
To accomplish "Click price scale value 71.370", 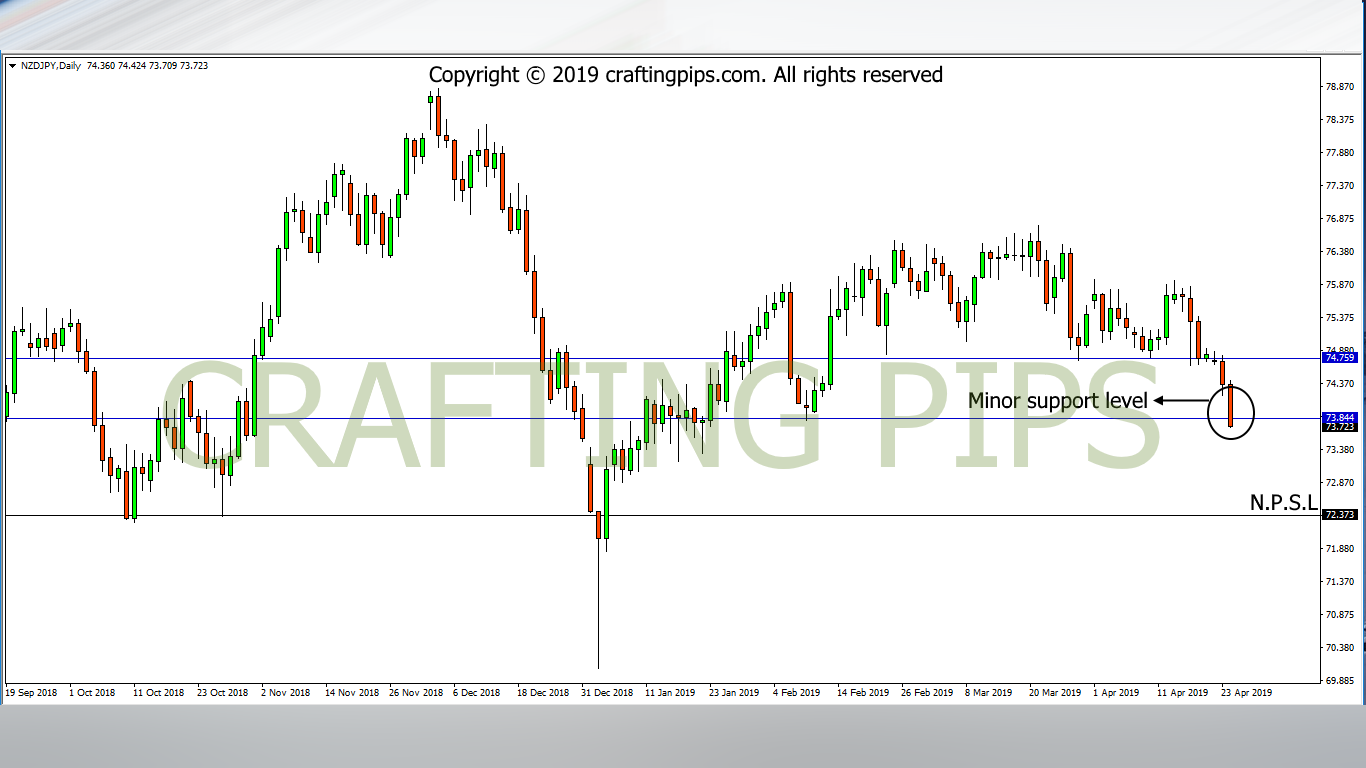I will (x=1339, y=582).
